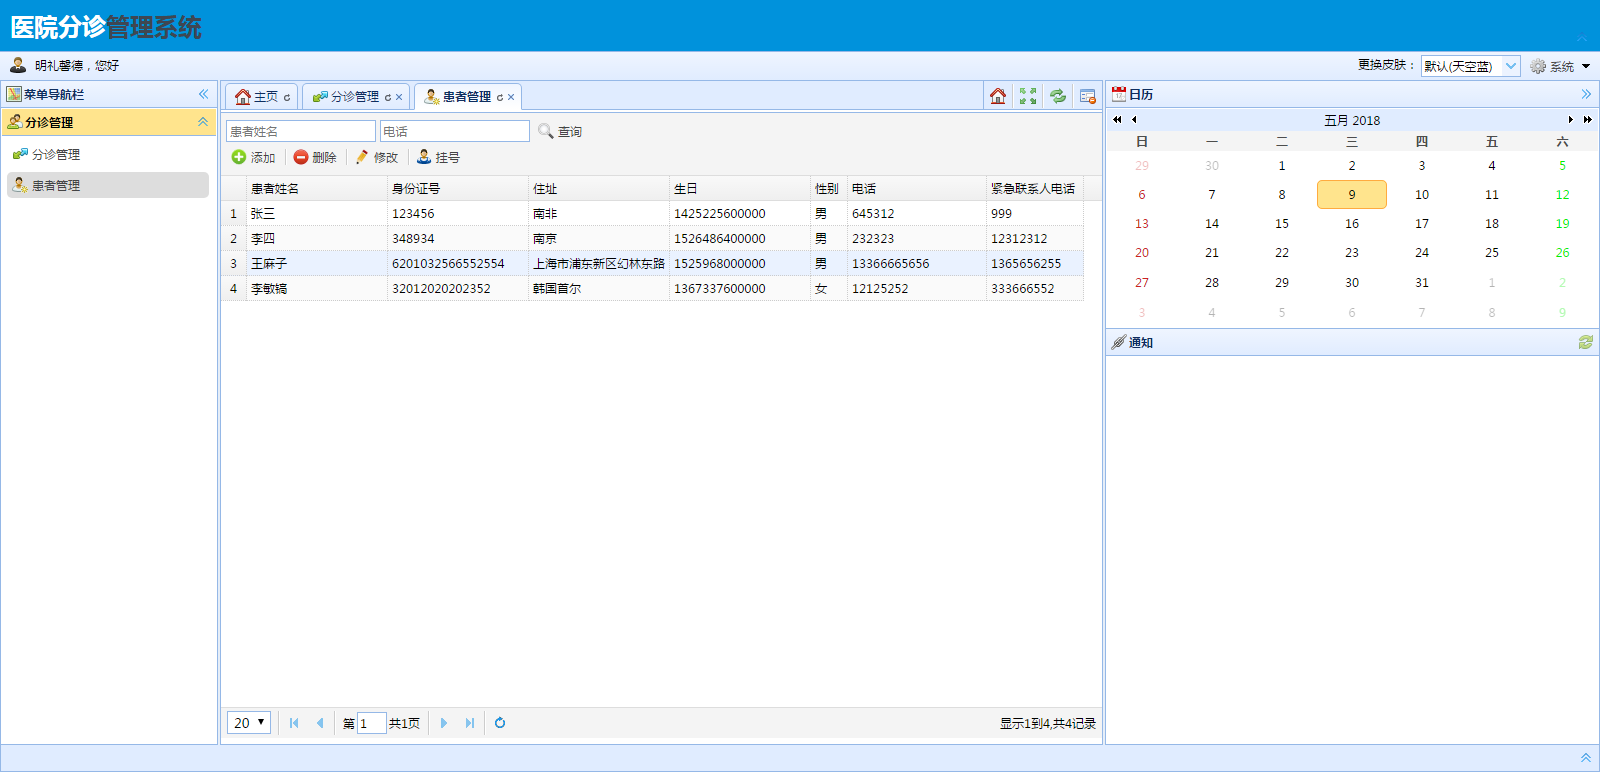Select day 31 in the calendar
Screen dimensions: 1600x772
1422,283
